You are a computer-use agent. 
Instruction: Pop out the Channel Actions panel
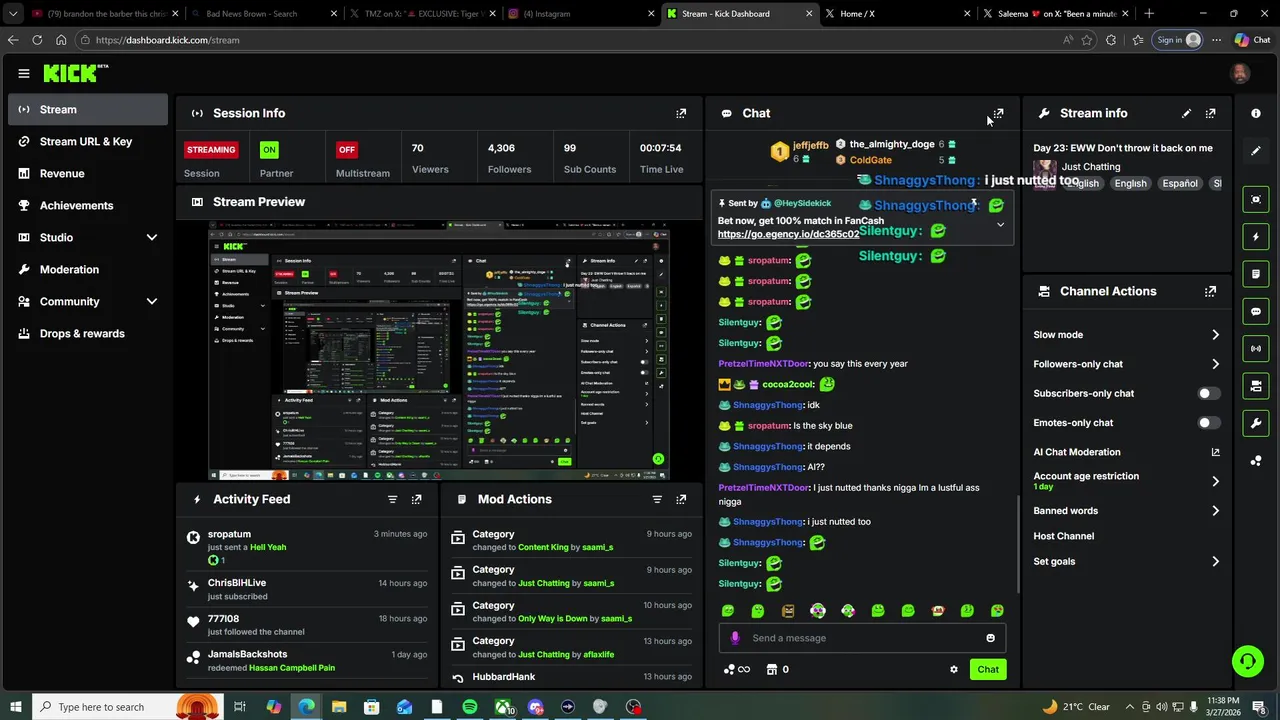[x=1210, y=291]
